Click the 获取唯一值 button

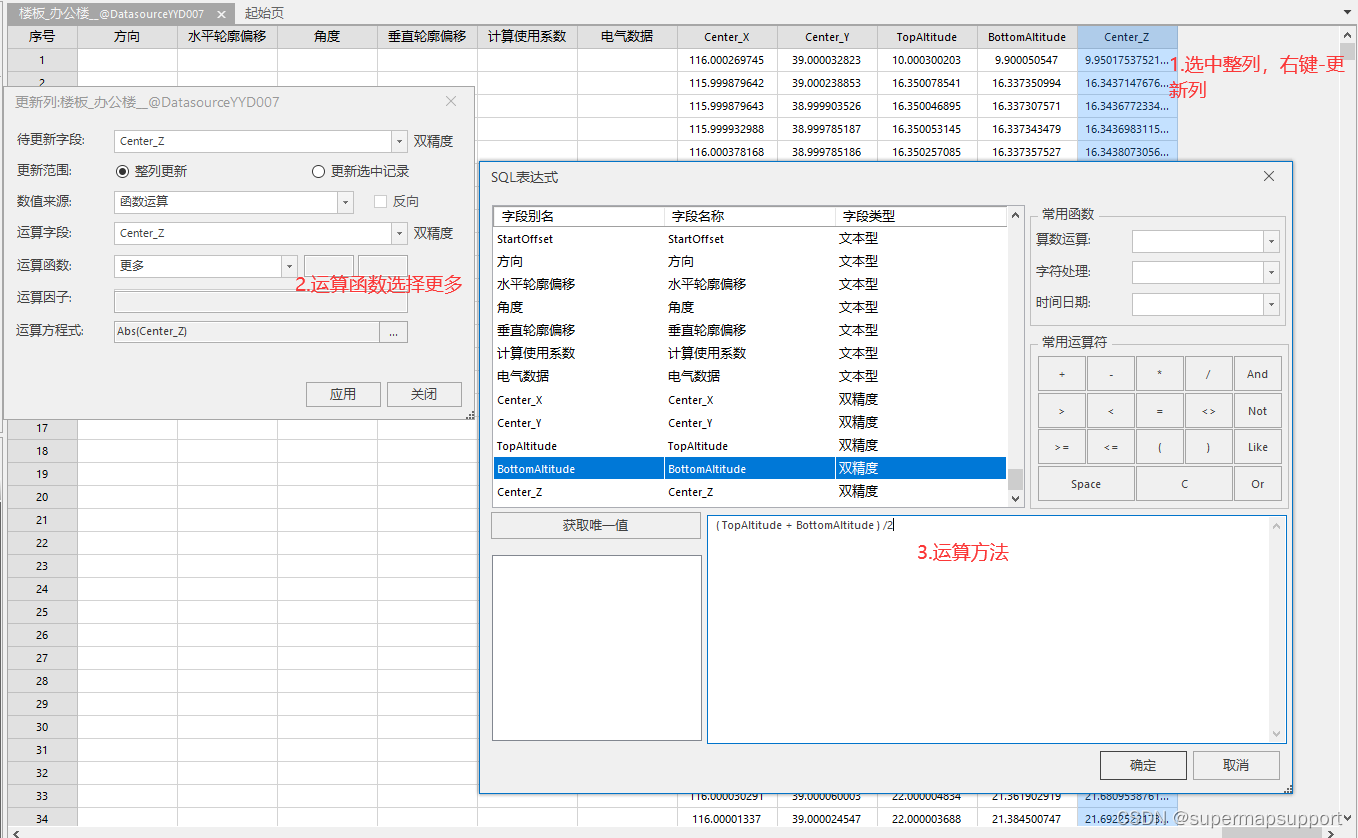click(595, 524)
